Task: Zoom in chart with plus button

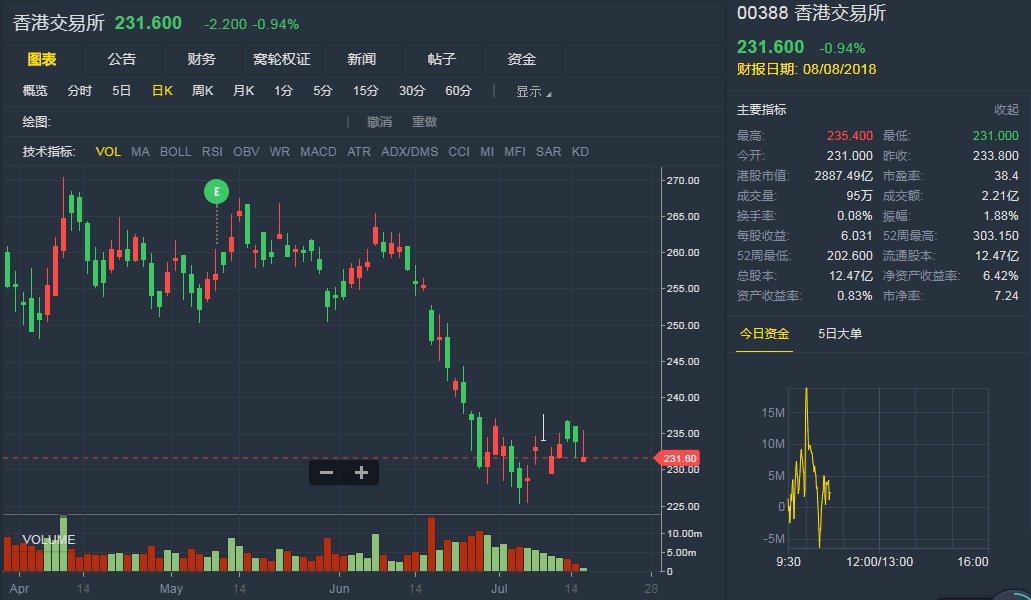Action: point(361,473)
